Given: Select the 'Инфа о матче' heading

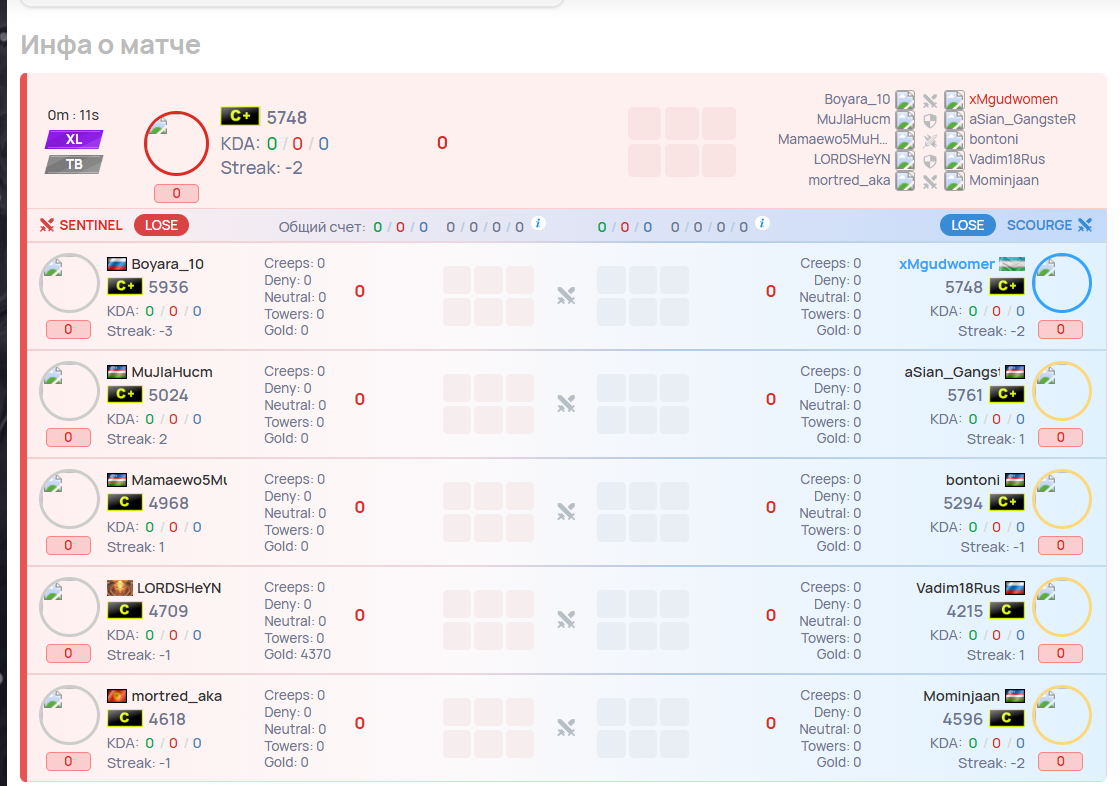Looking at the screenshot, I should (x=111, y=45).
